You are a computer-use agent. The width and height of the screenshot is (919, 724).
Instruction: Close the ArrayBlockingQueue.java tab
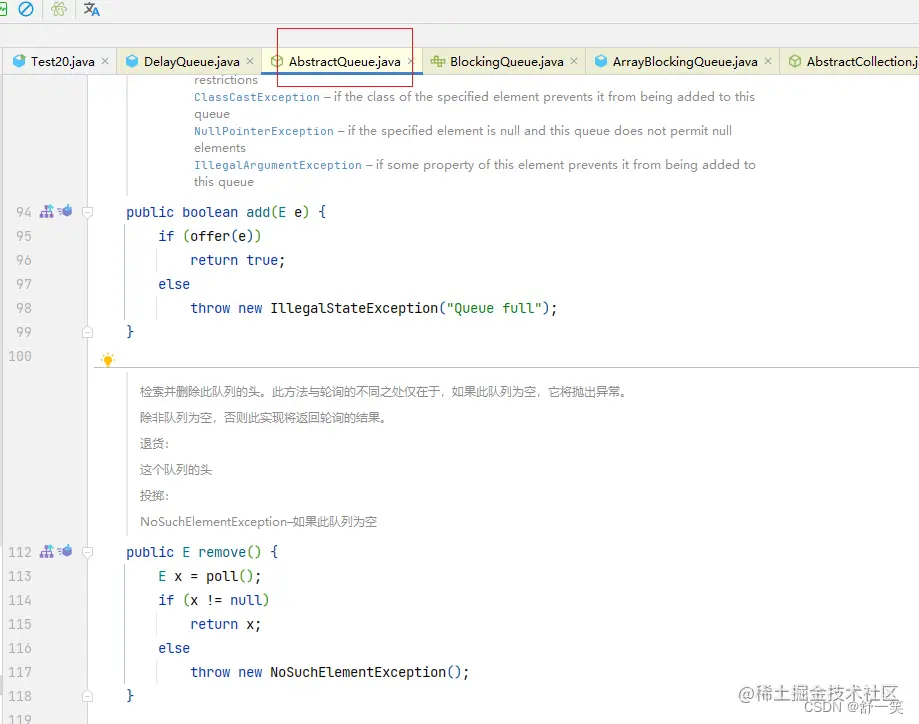(x=768, y=61)
